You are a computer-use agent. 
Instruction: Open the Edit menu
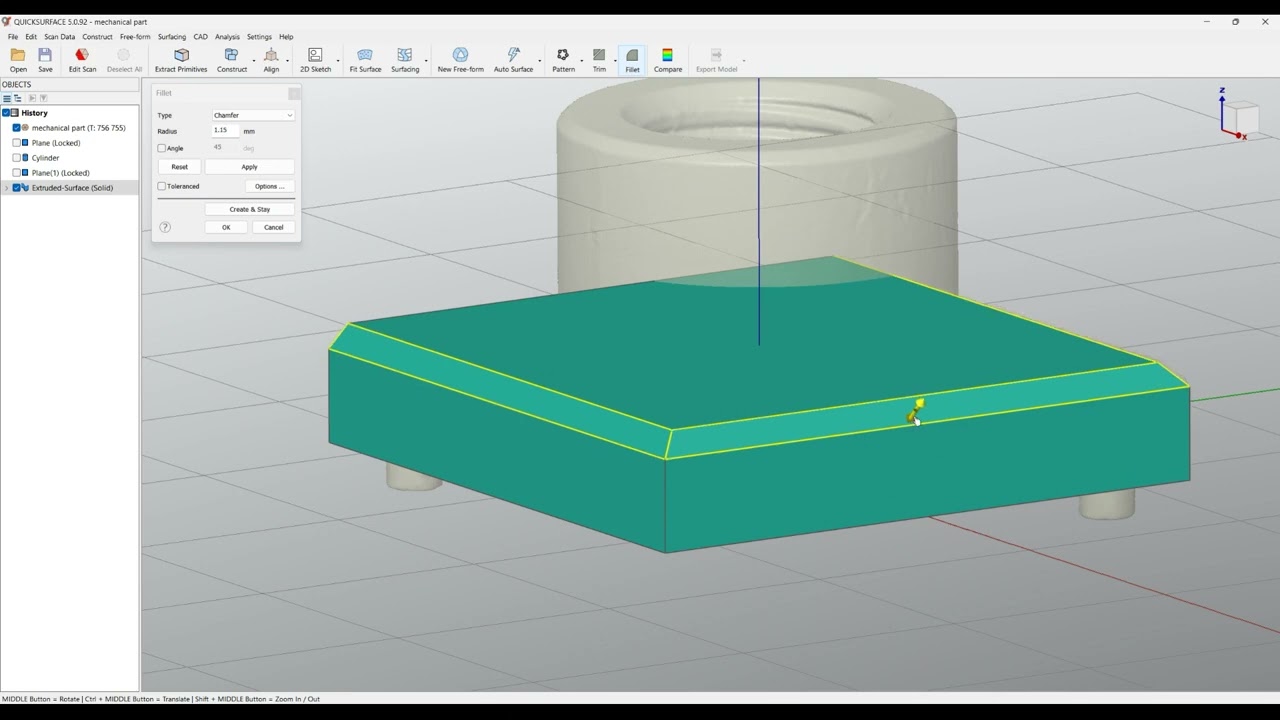(31, 37)
